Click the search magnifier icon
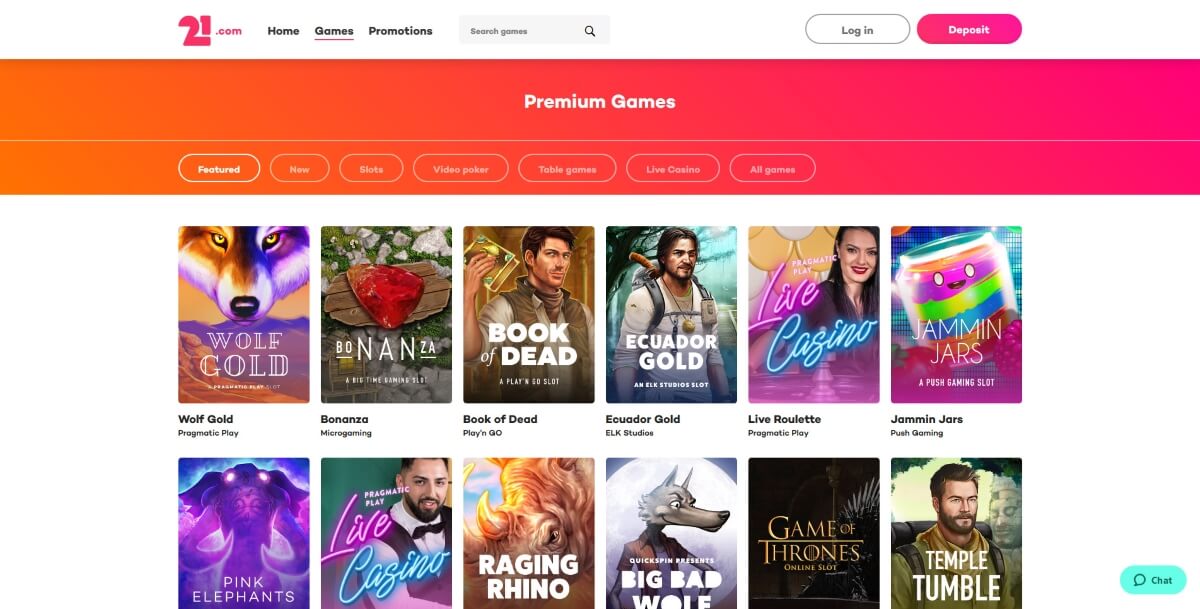1200x609 pixels. tap(590, 31)
